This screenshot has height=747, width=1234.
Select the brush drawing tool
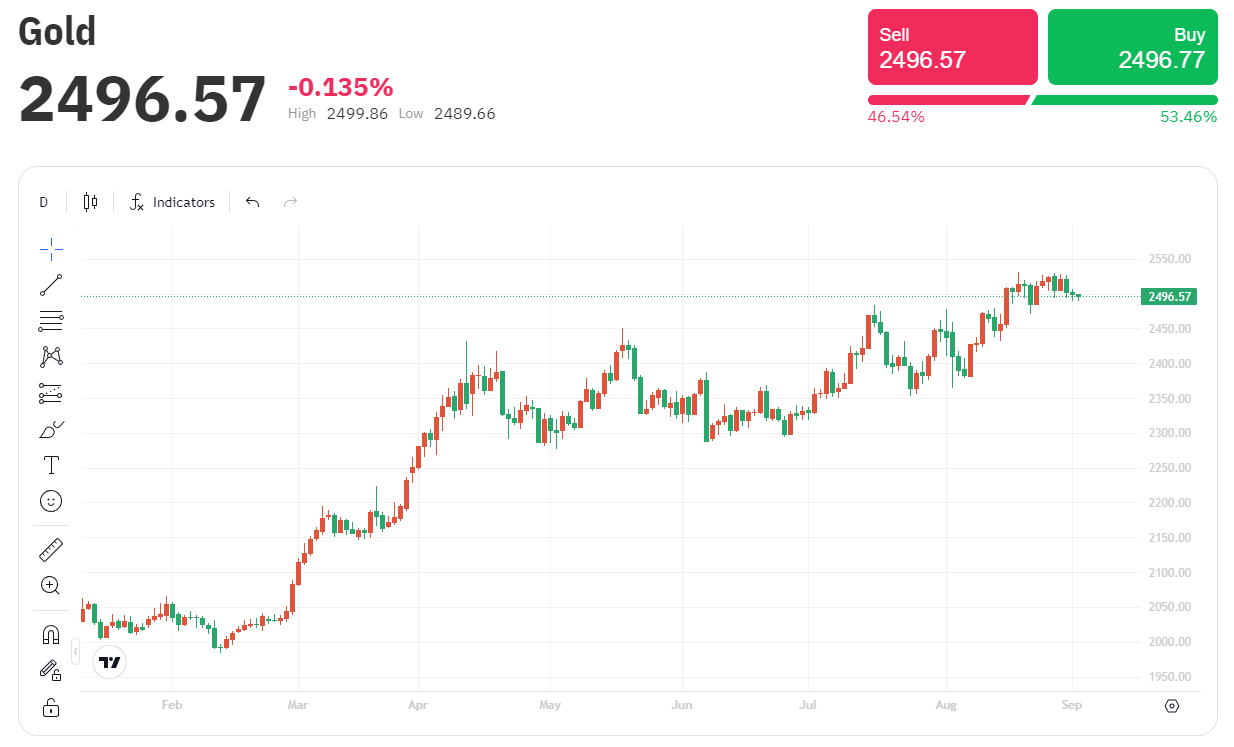tap(51, 429)
